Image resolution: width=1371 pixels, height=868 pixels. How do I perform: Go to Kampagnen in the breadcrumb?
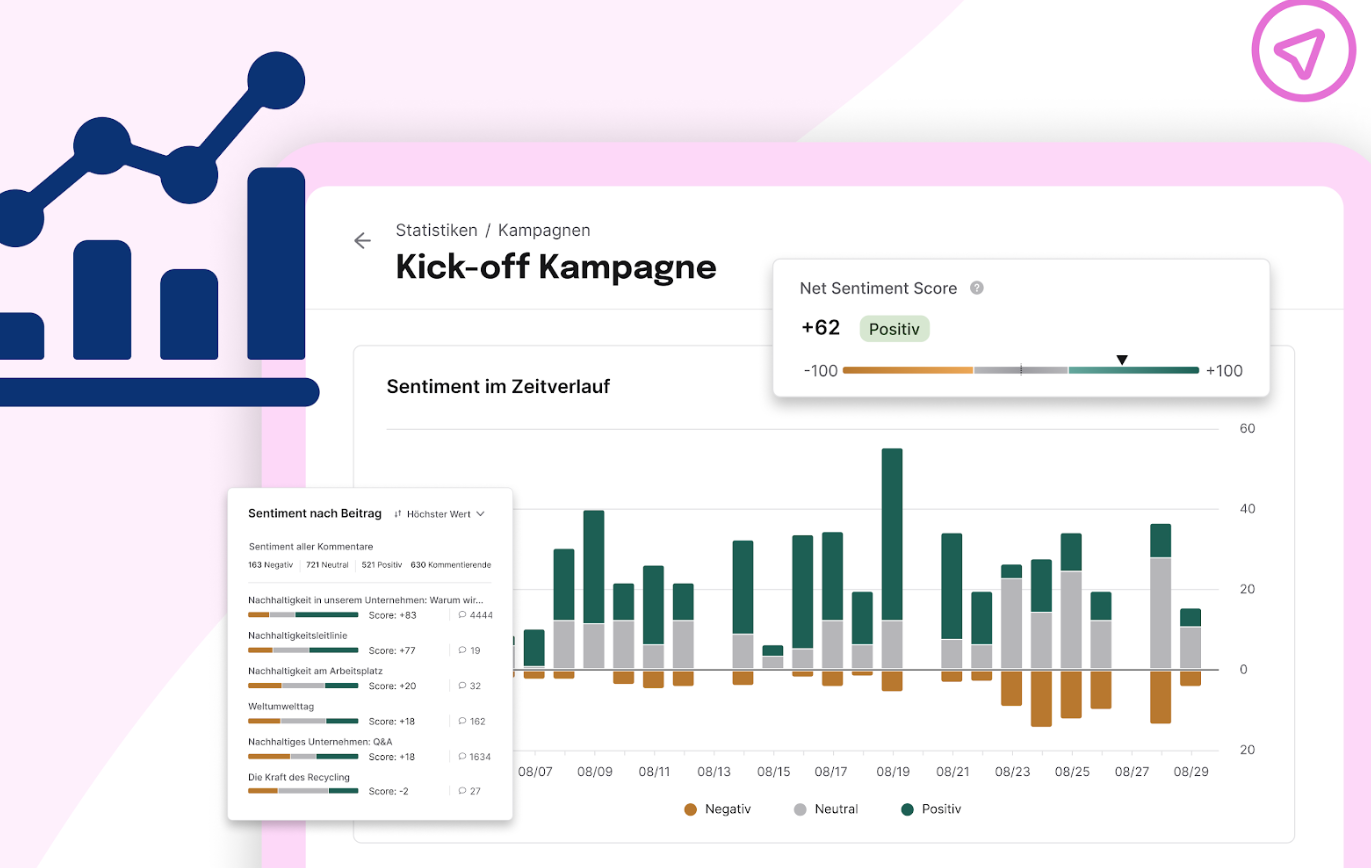tap(544, 230)
